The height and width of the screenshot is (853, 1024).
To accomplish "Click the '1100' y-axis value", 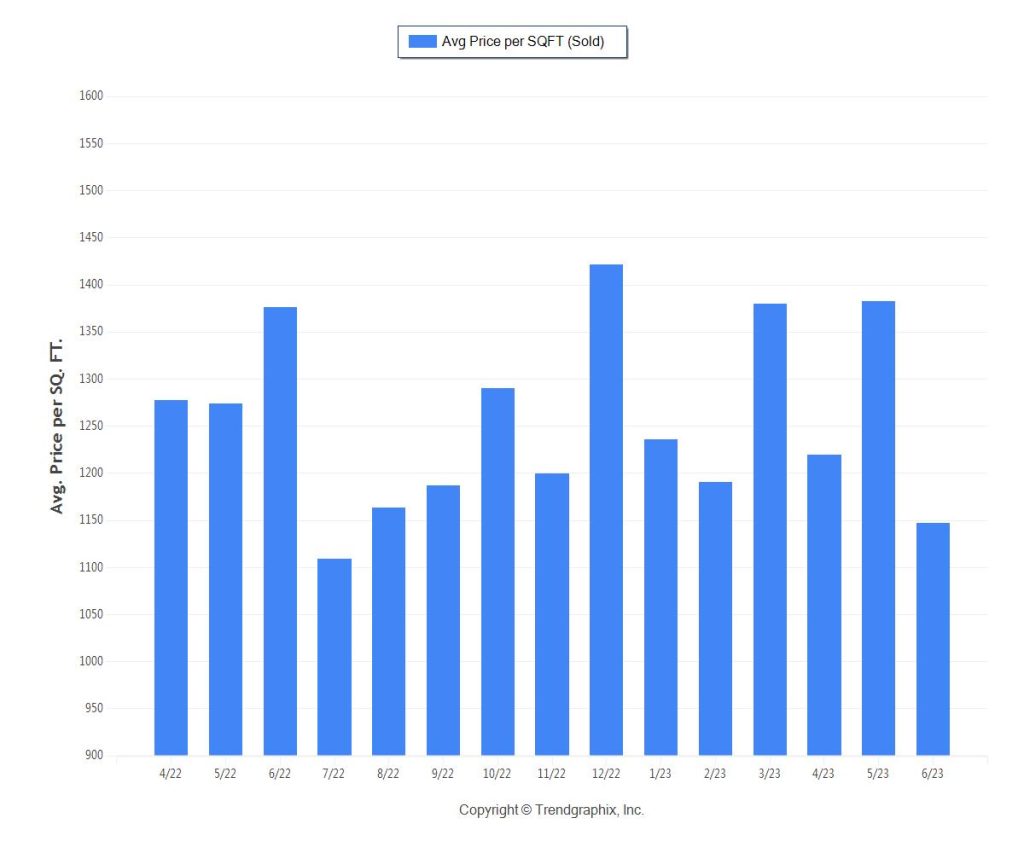I will (91, 567).
